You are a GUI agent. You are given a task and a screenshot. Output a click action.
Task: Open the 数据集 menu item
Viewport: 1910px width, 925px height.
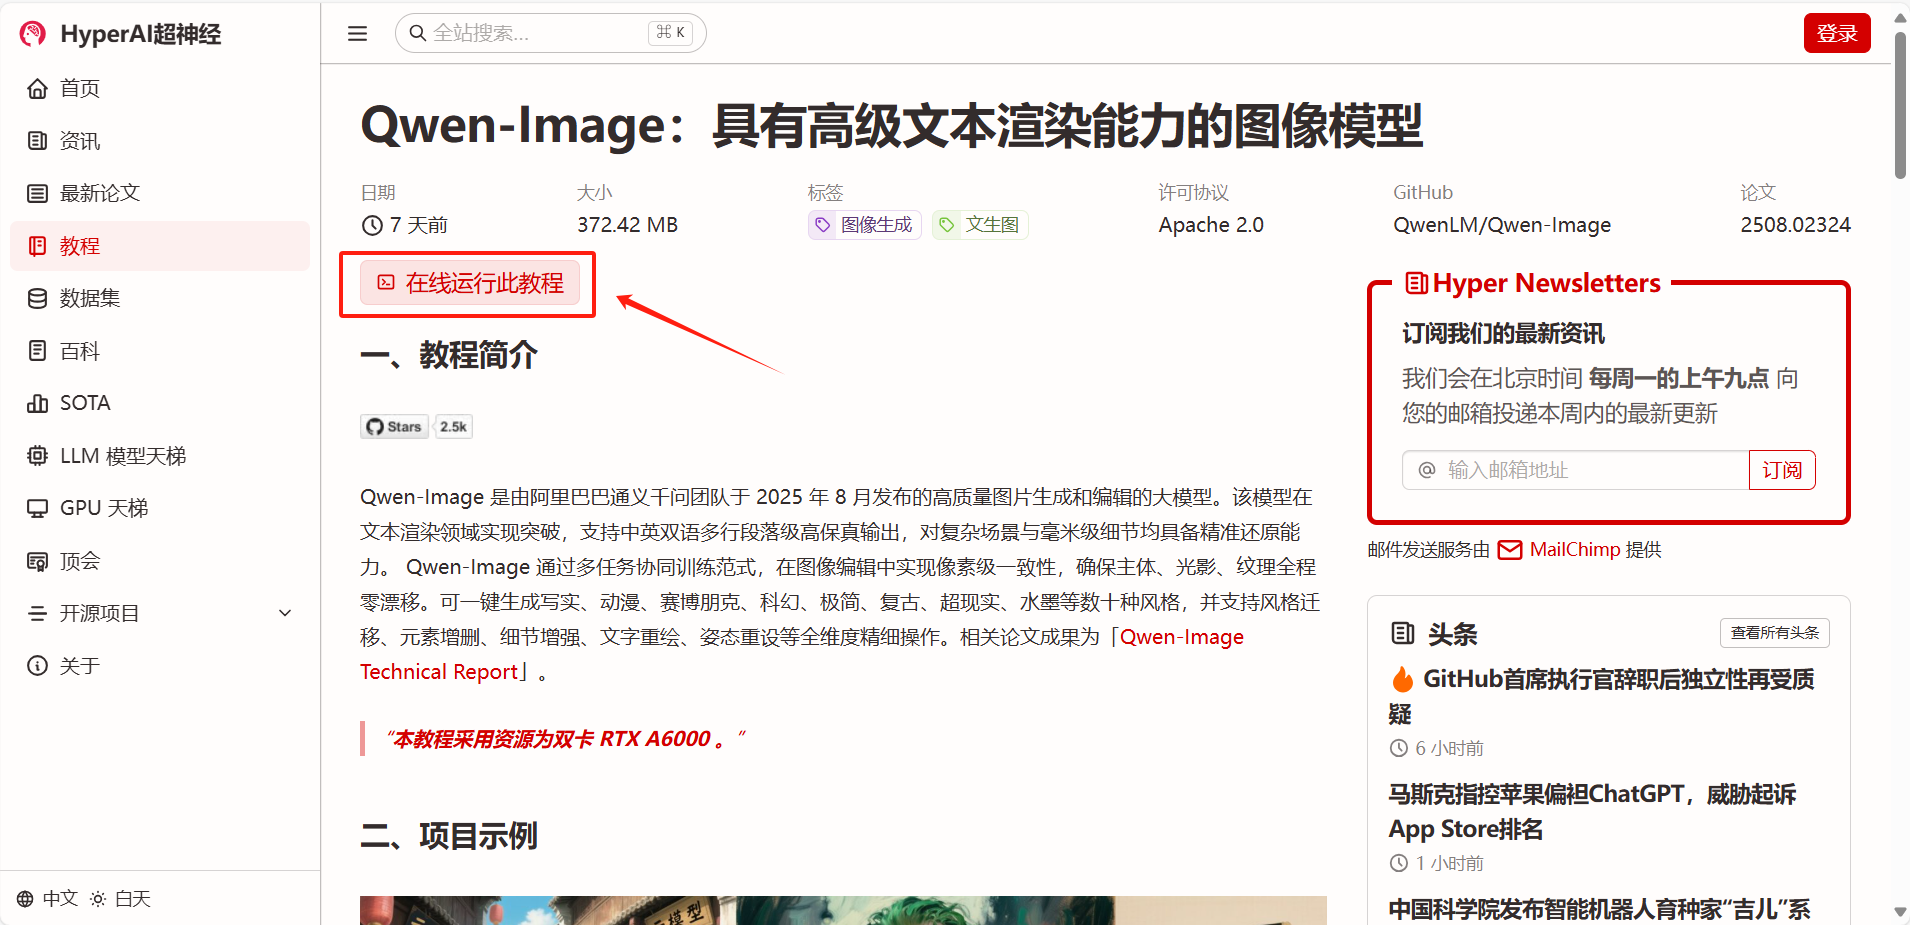tap(89, 298)
